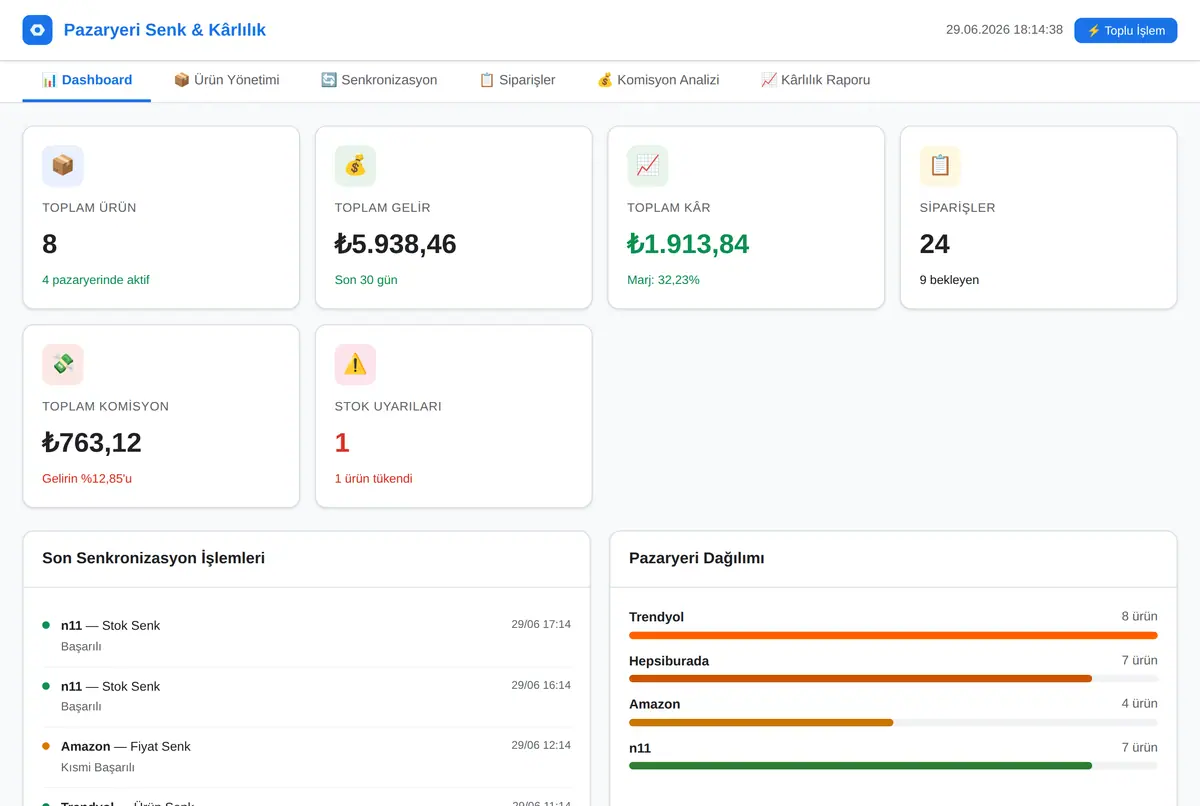This screenshot has width=1200, height=806.
Task: Switch to the Ürün Yönetimi tab
Action: coord(226,80)
